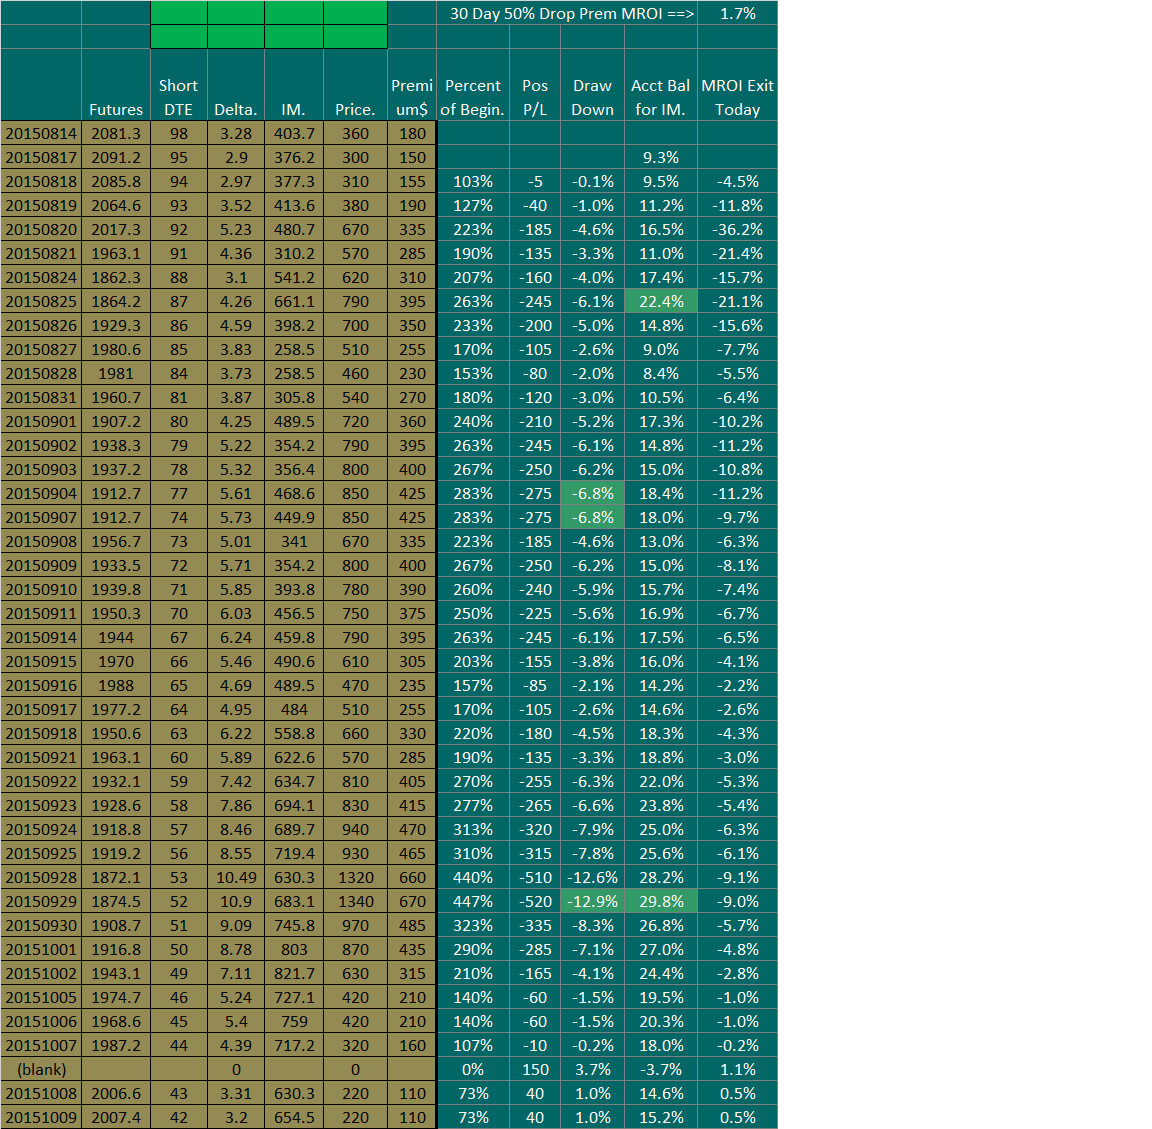Image resolution: width=1152 pixels, height=1129 pixels.
Task: Select futures value 2007.4
Action: coord(116,1118)
